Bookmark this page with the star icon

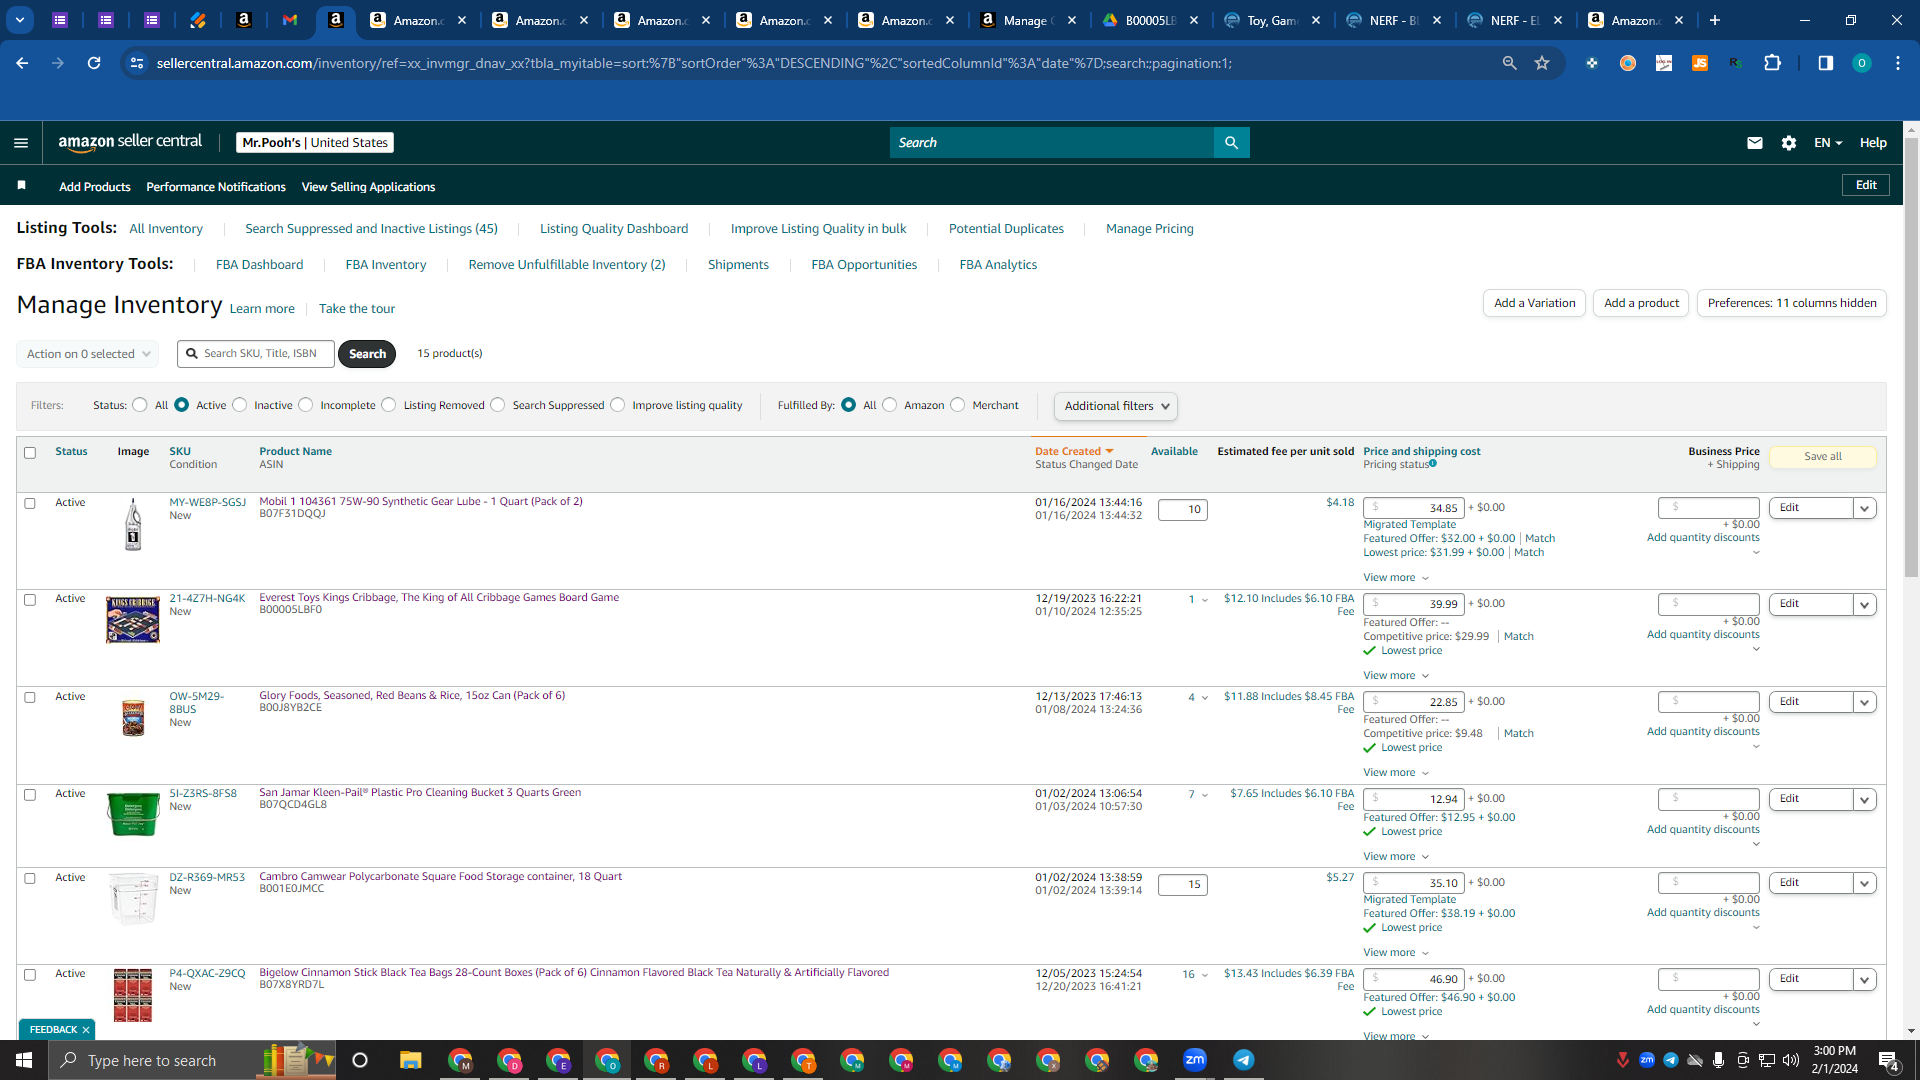1542,63
